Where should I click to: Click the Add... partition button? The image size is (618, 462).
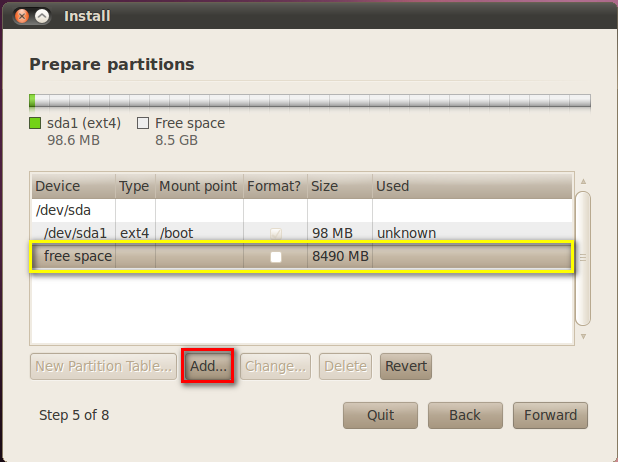[x=208, y=366]
